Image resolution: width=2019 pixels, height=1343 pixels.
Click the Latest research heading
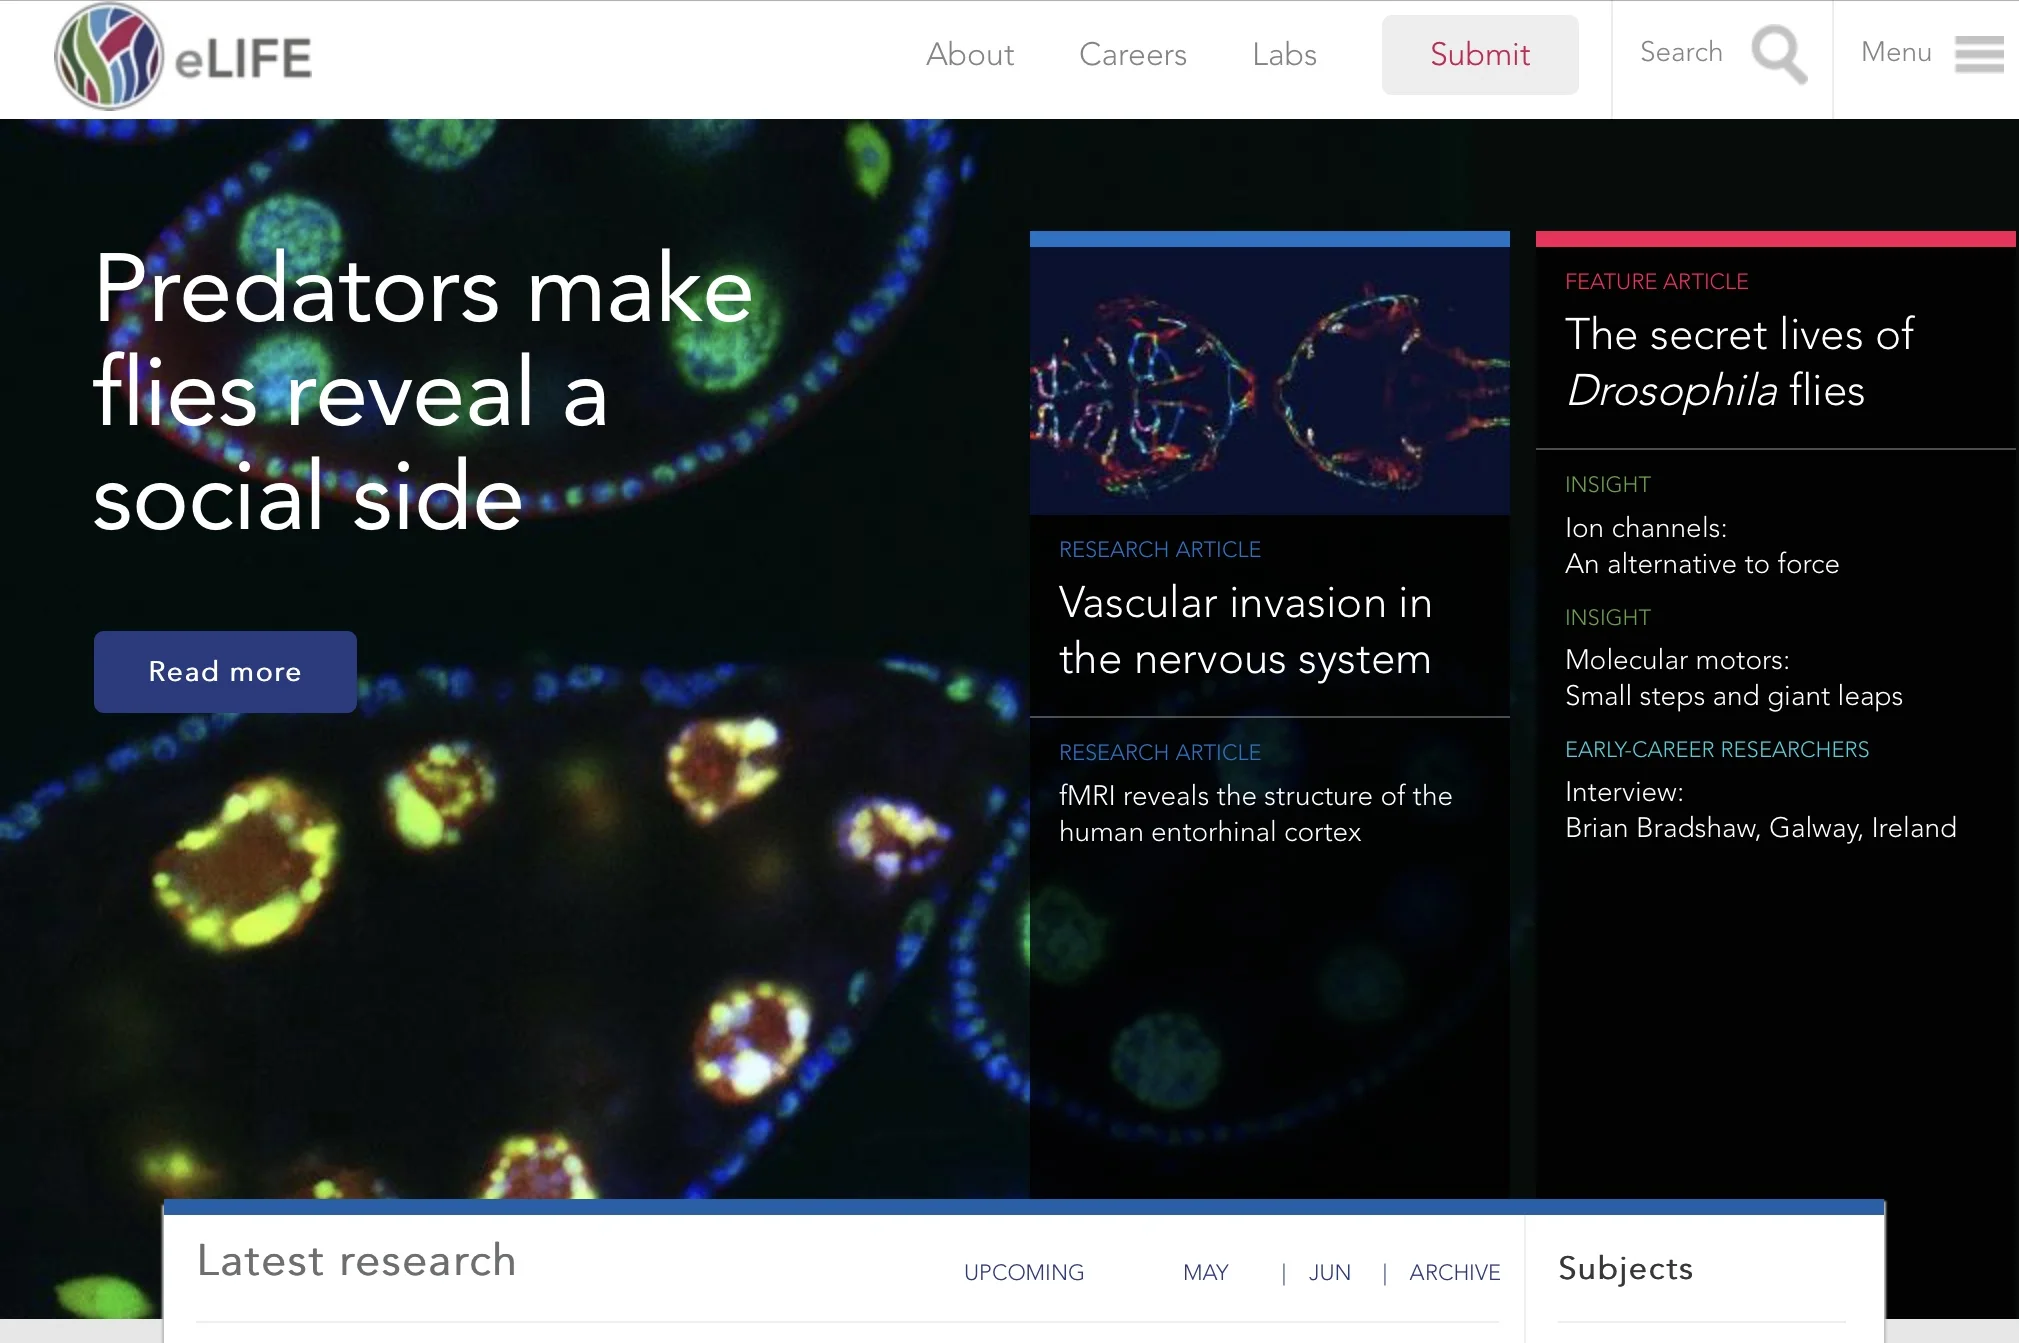click(356, 1261)
